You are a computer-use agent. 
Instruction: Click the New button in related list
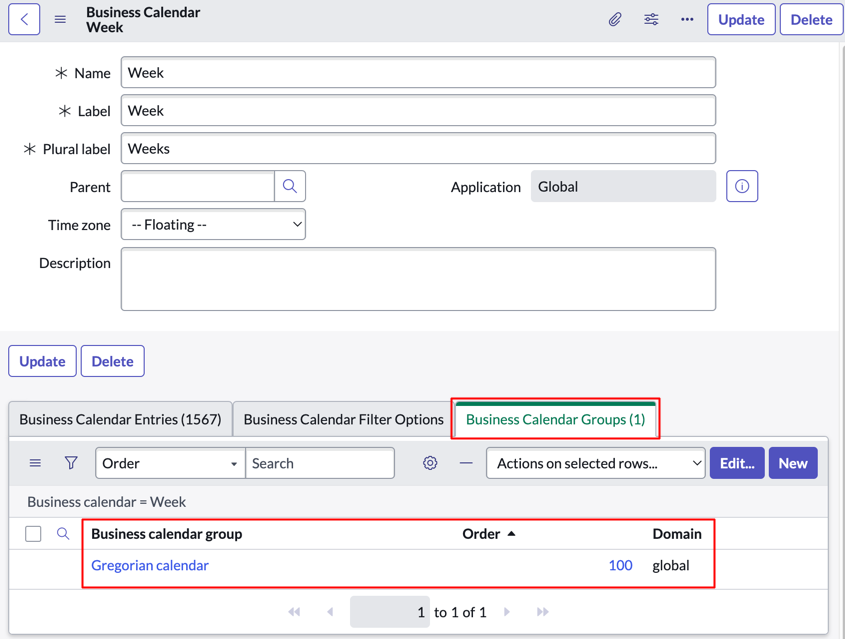click(793, 463)
